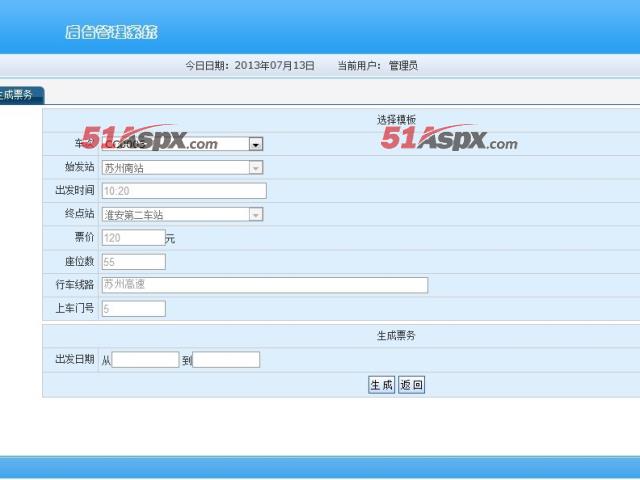Click the 出发日期 end date field after 到
Screen dimensions: 640x480
point(226,360)
